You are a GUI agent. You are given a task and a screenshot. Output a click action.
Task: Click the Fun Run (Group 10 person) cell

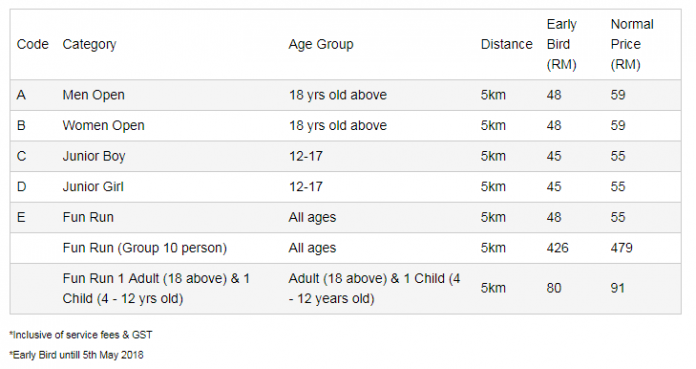[145, 248]
